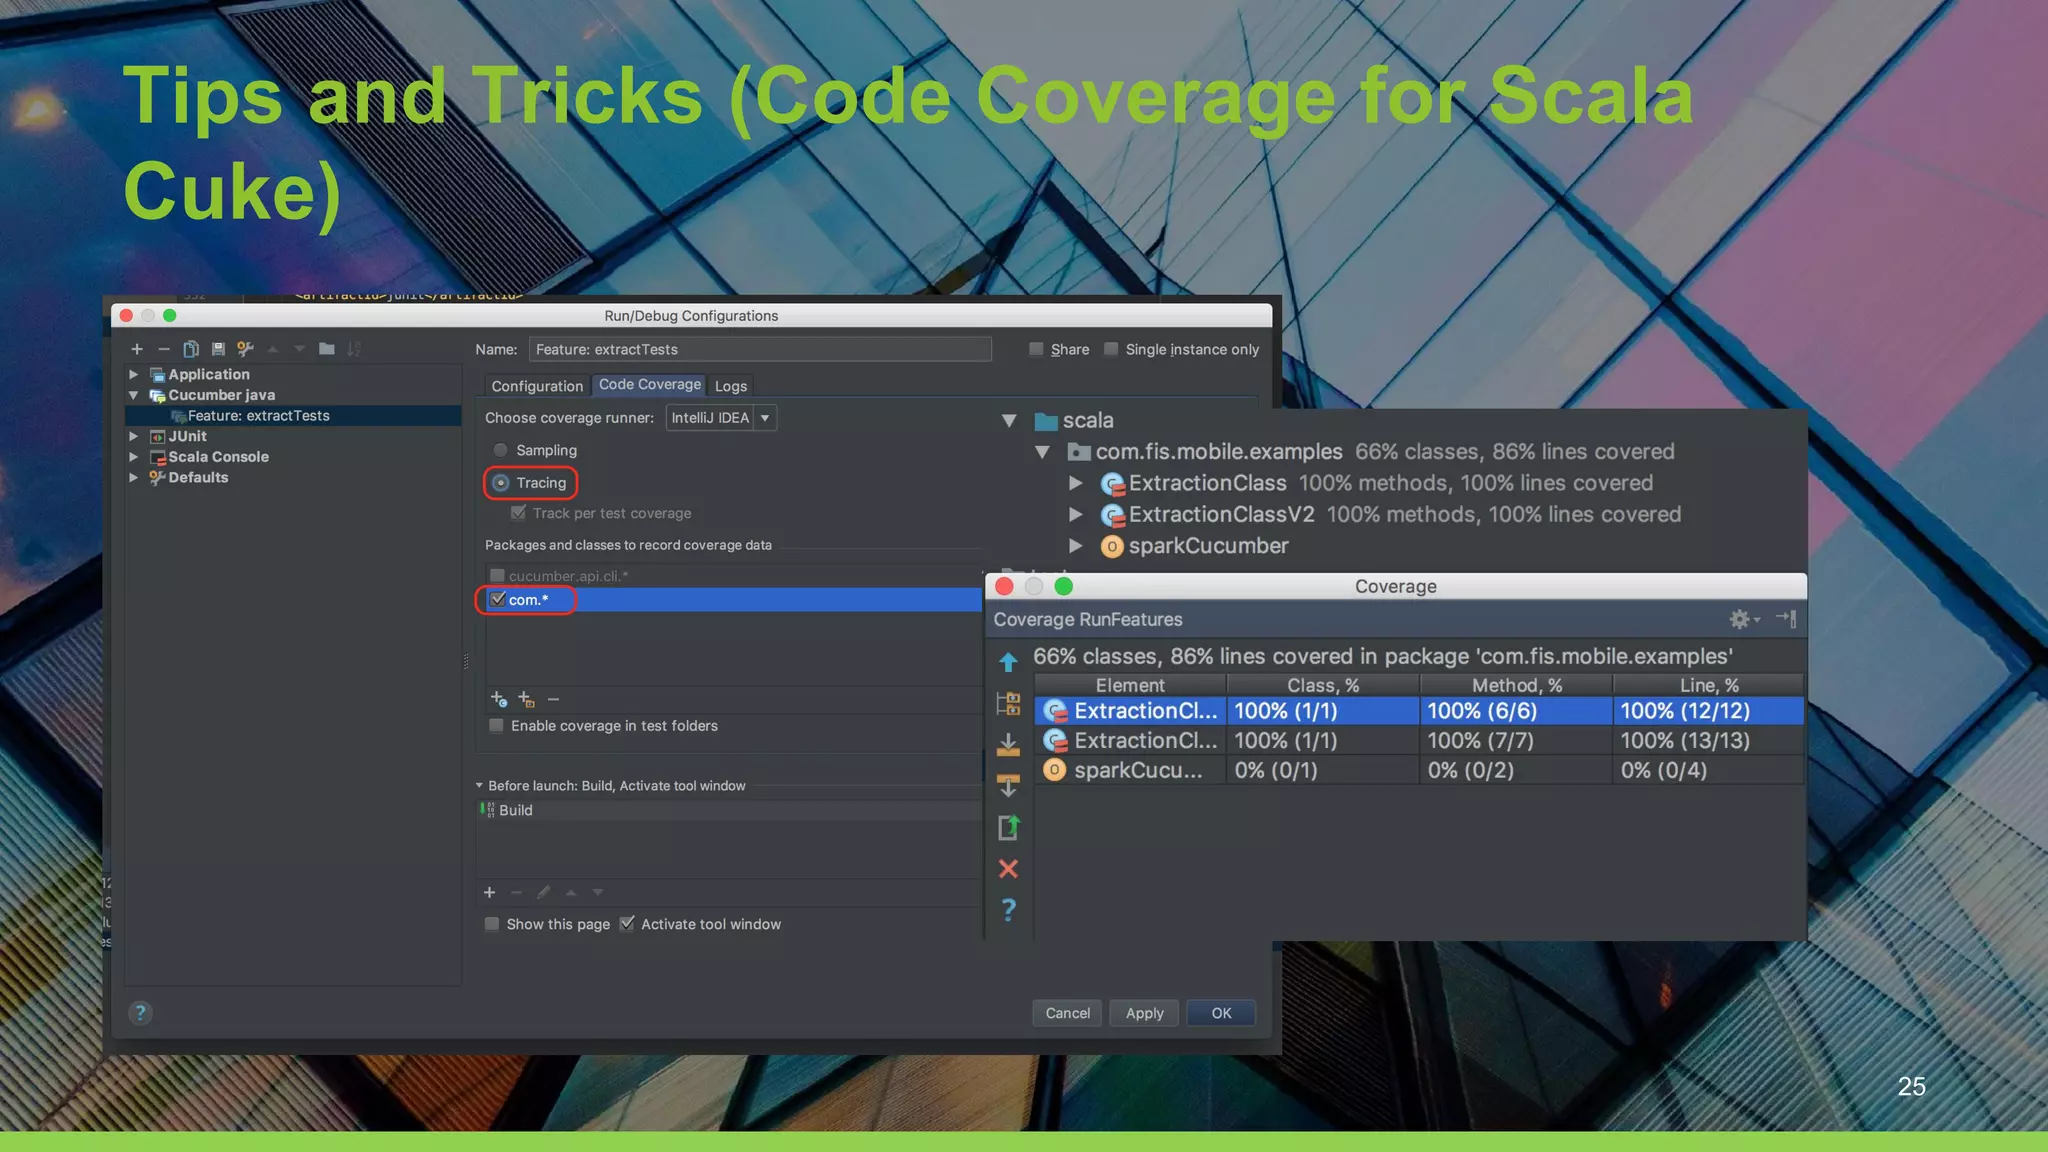Open help in Run/Debug dialog
2048x1152 pixels.
coord(141,1013)
